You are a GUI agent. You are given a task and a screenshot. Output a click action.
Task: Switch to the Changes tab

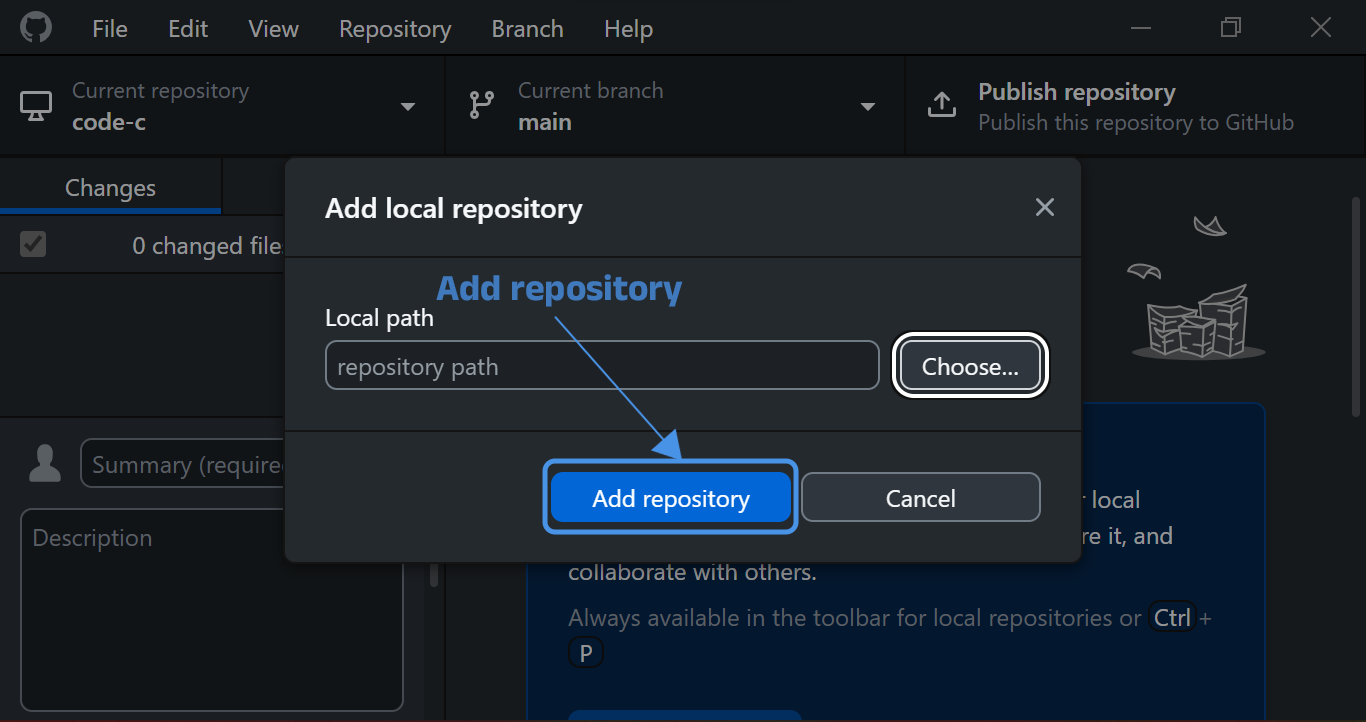[110, 188]
